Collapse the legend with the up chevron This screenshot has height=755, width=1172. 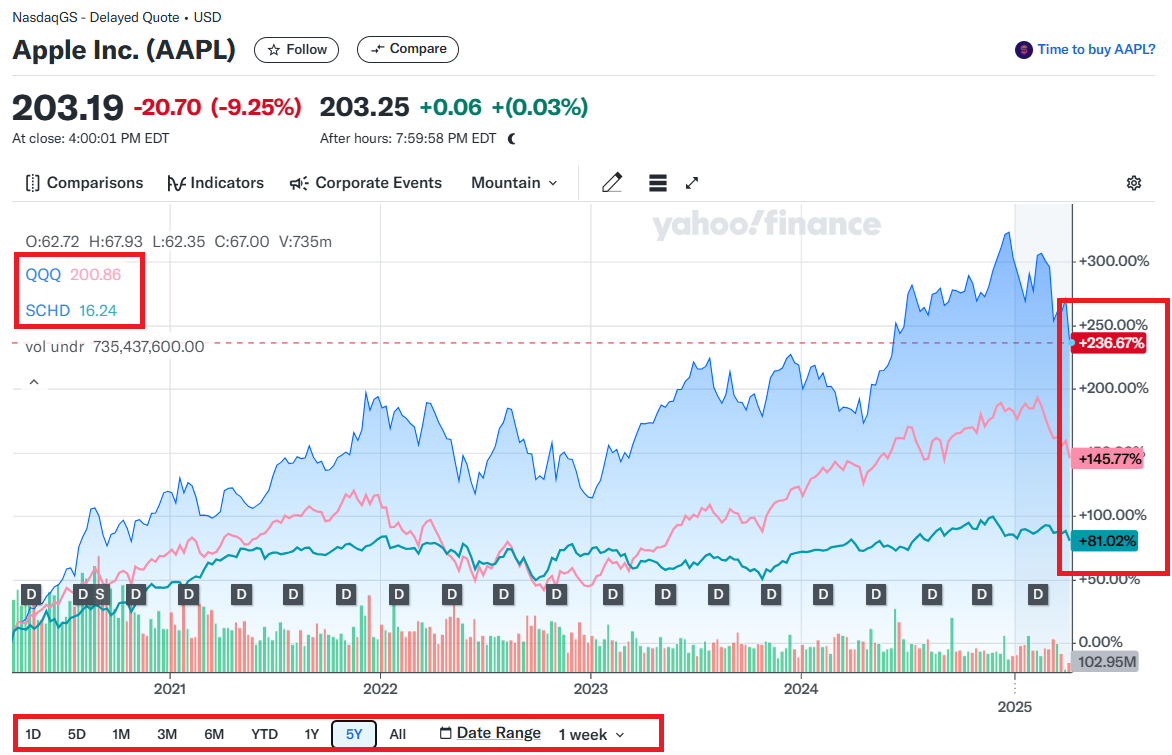coord(34,382)
